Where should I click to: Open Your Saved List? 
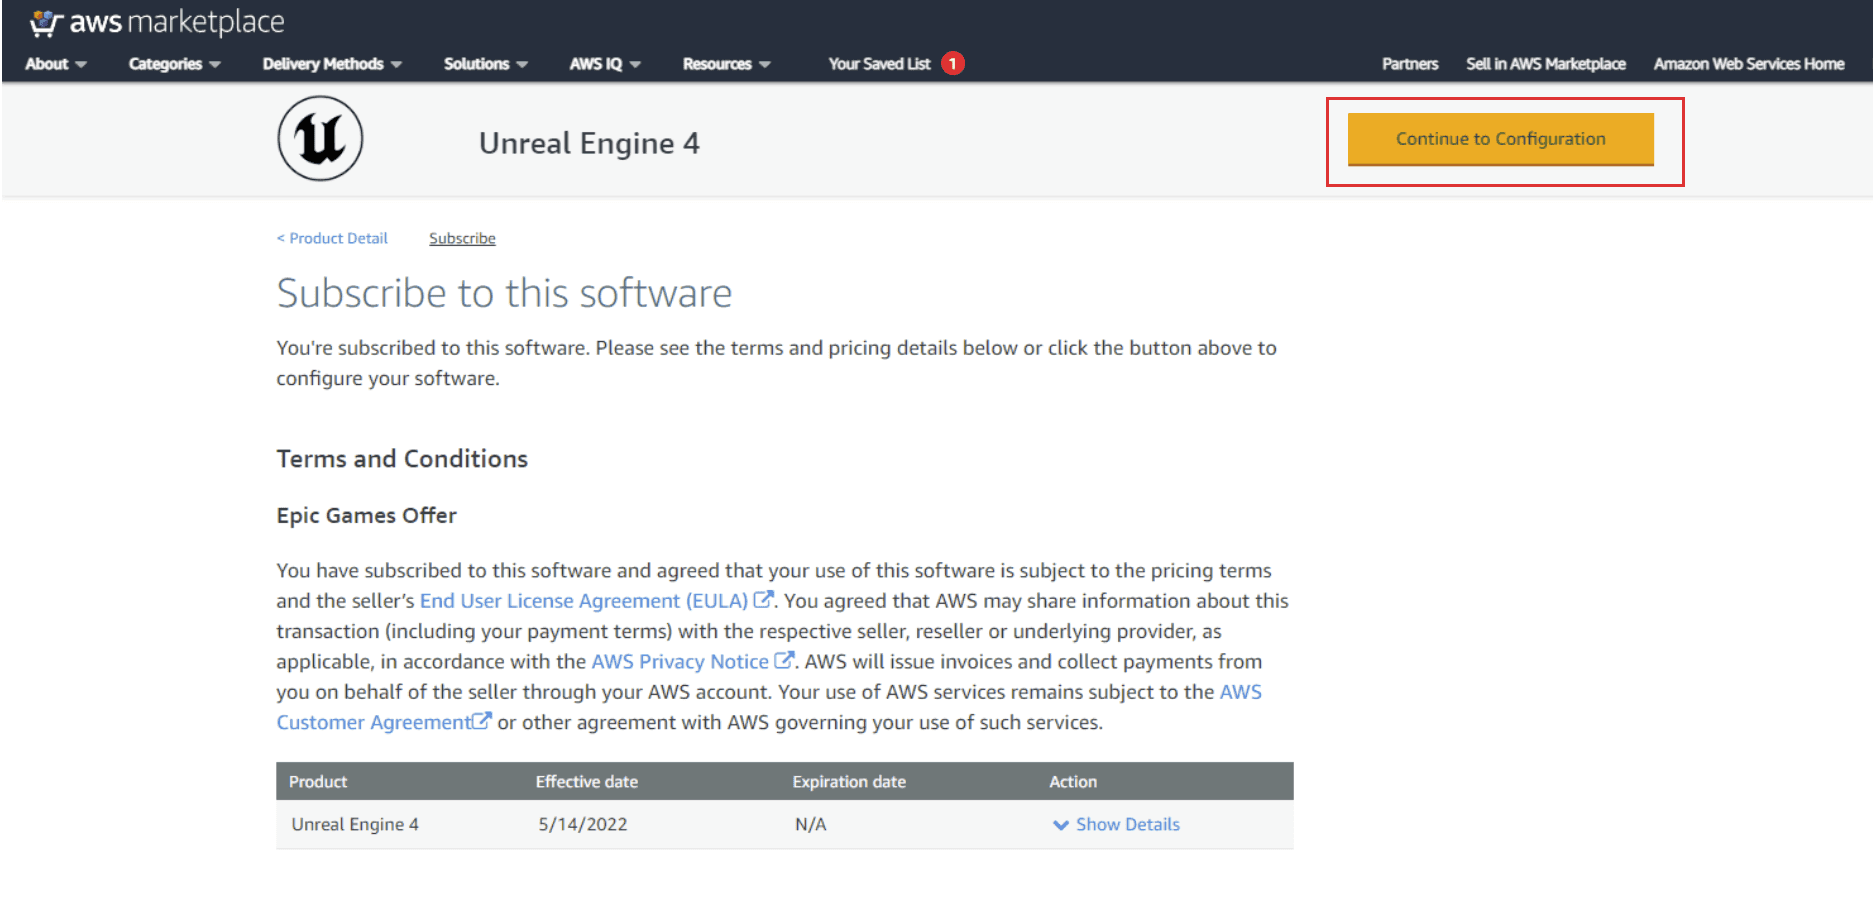tap(879, 64)
